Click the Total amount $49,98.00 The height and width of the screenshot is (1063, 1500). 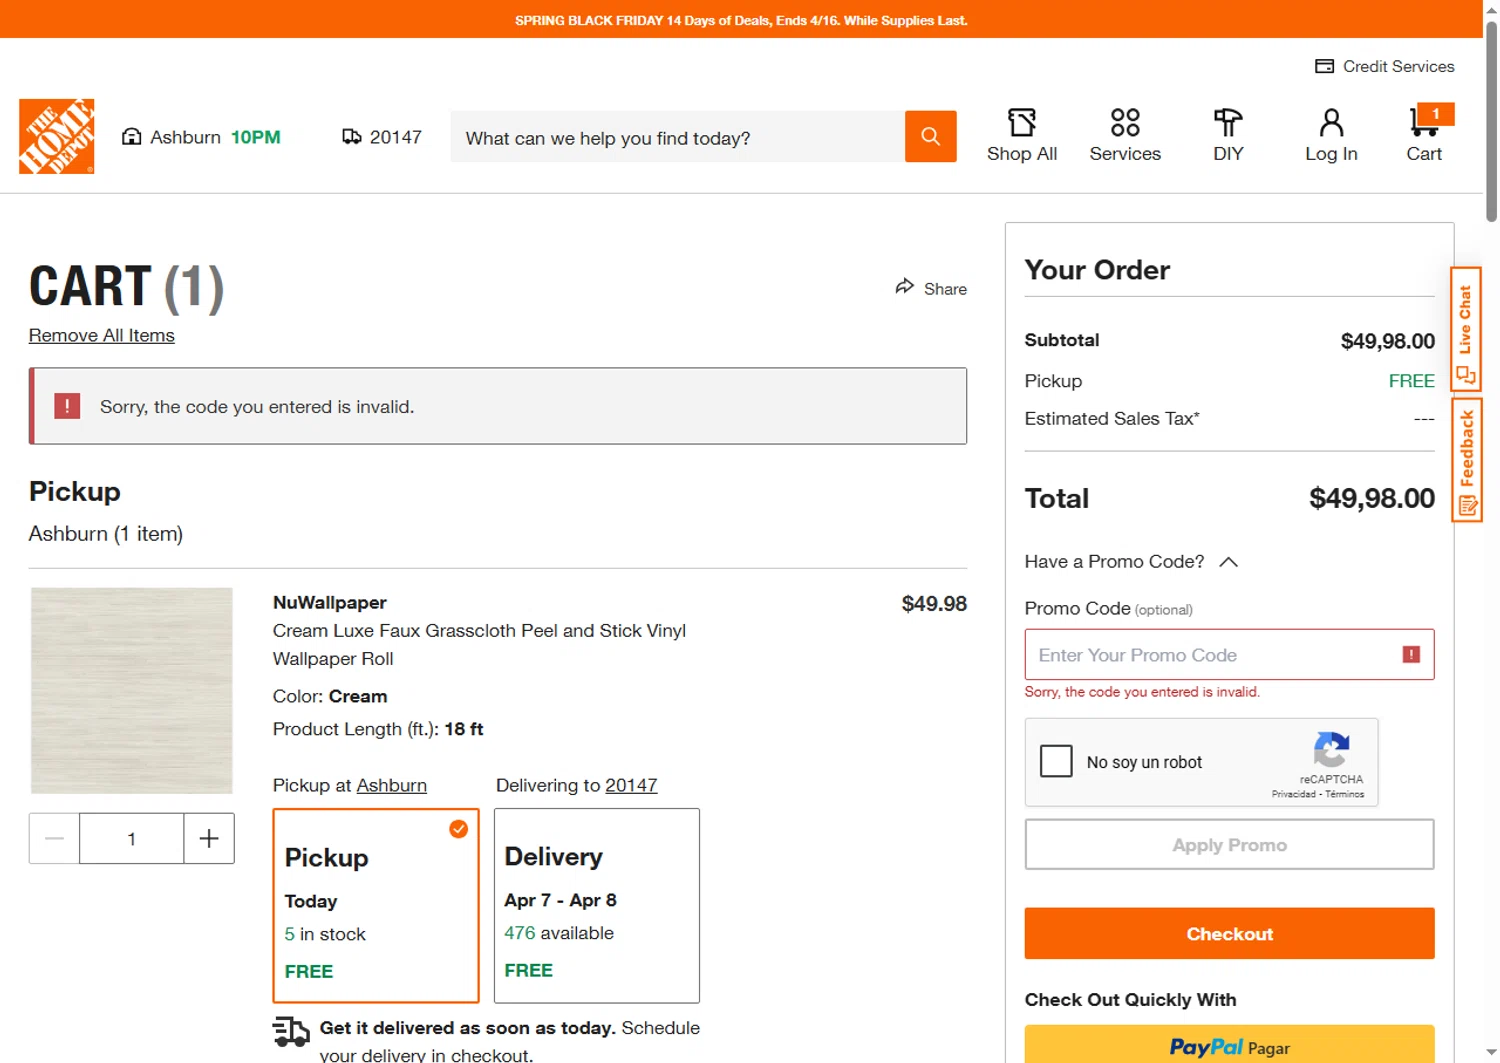1372,498
